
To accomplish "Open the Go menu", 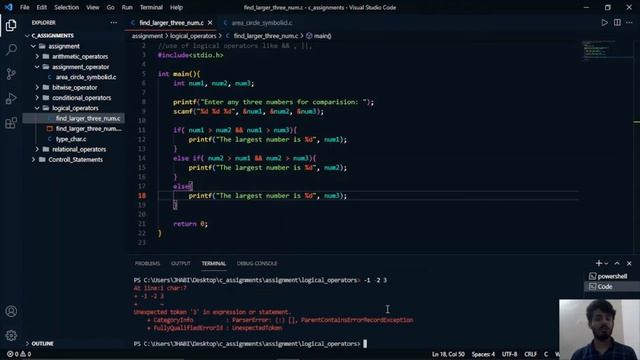I will [x=110, y=7].
